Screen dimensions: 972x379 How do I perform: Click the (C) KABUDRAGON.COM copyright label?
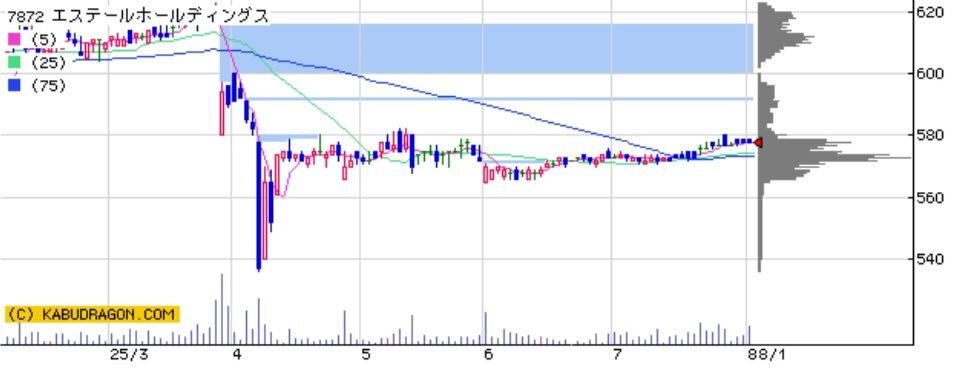92,314
